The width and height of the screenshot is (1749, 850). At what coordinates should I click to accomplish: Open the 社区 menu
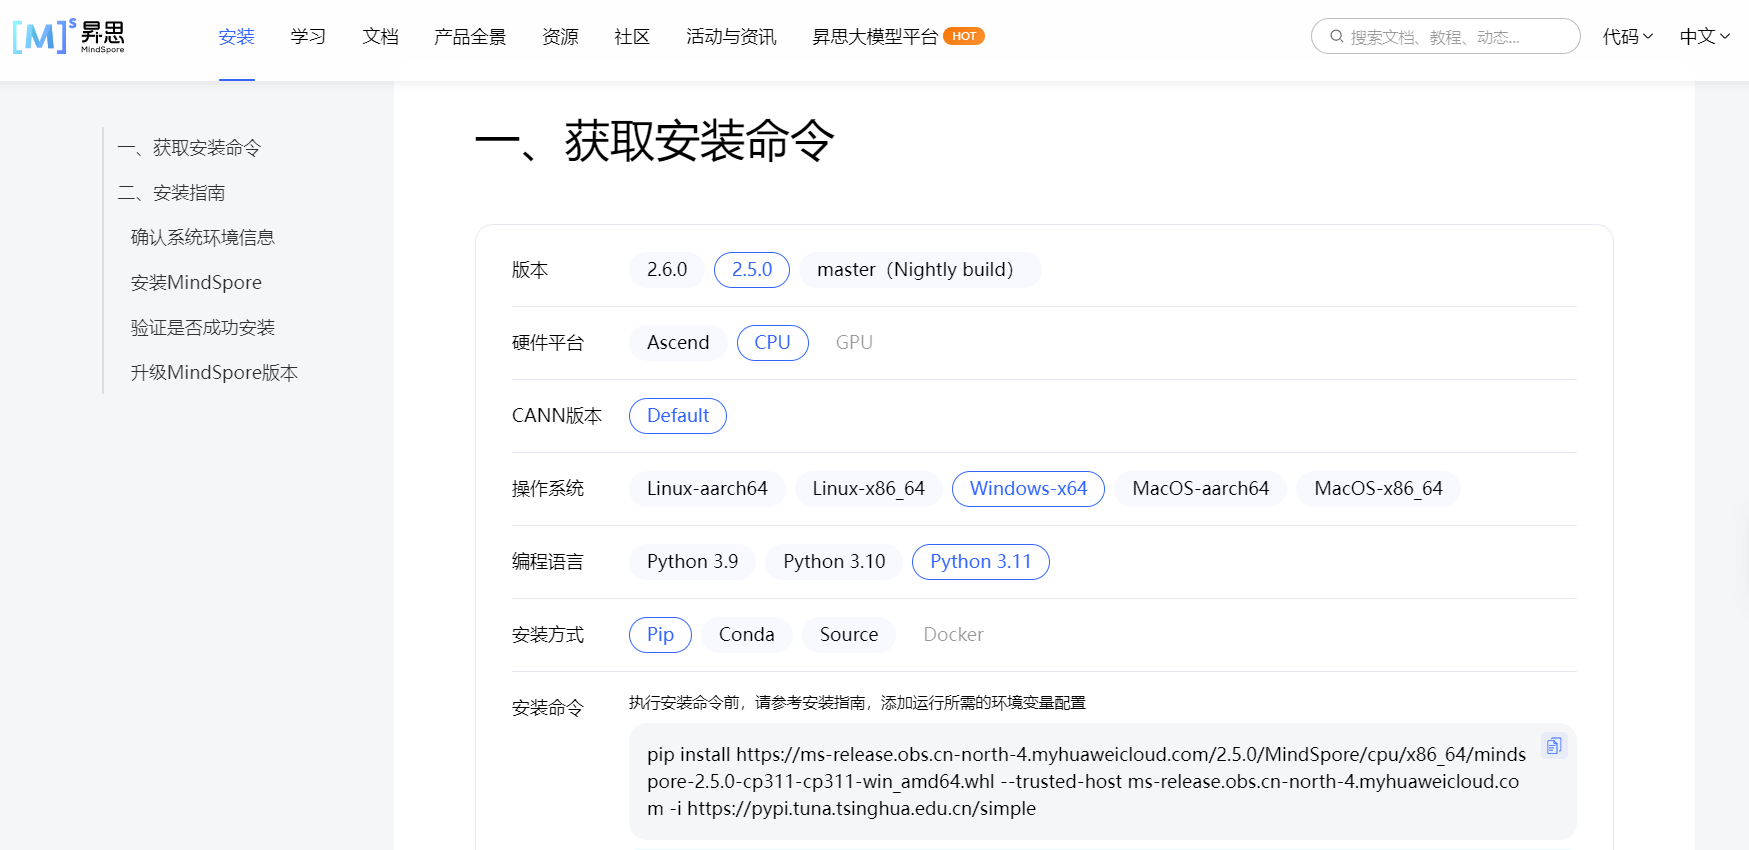632,37
